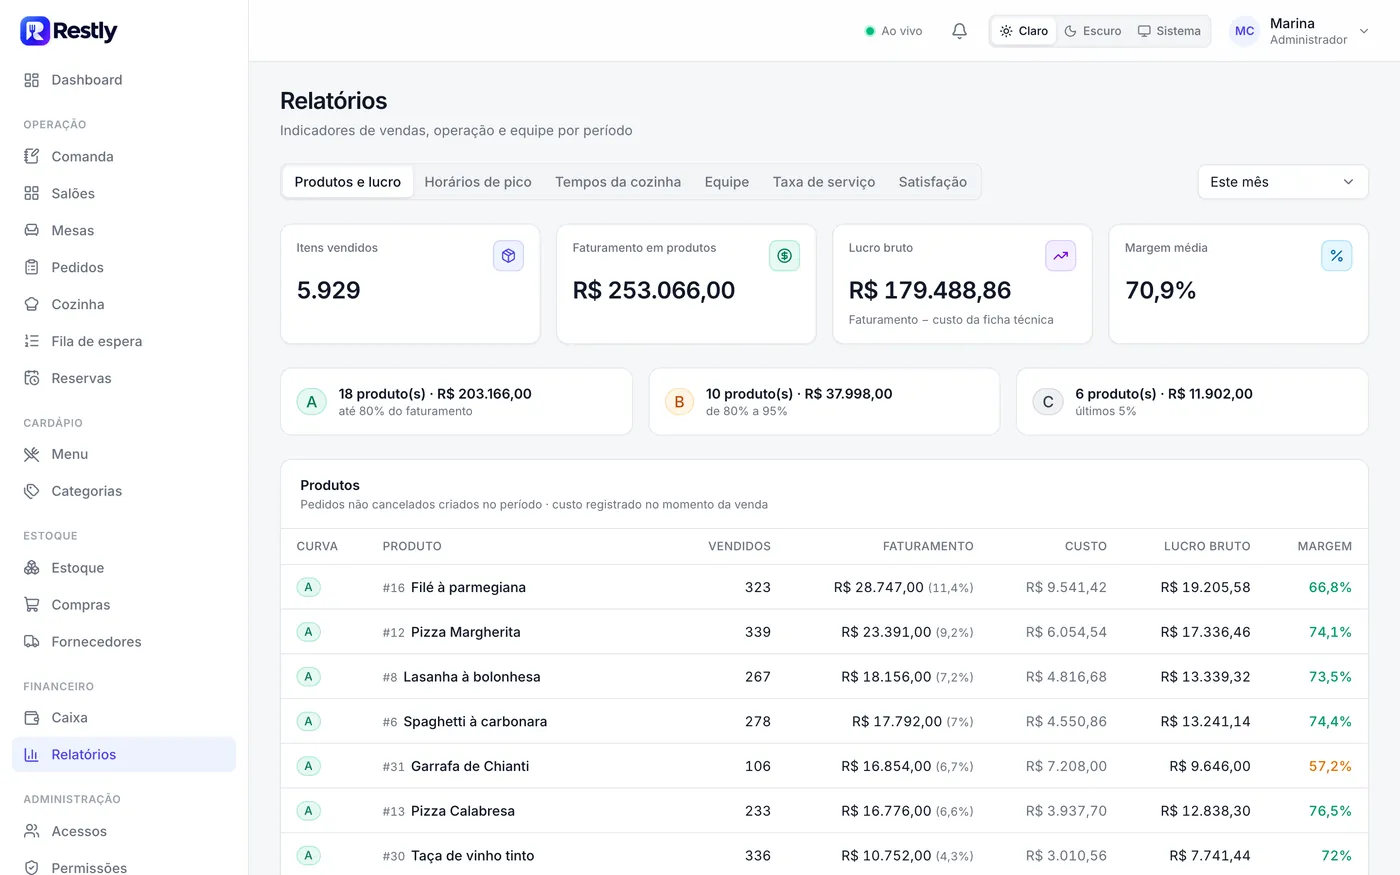Click the Cozinha chef hat icon
Image resolution: width=1400 pixels, height=875 pixels.
tap(32, 305)
